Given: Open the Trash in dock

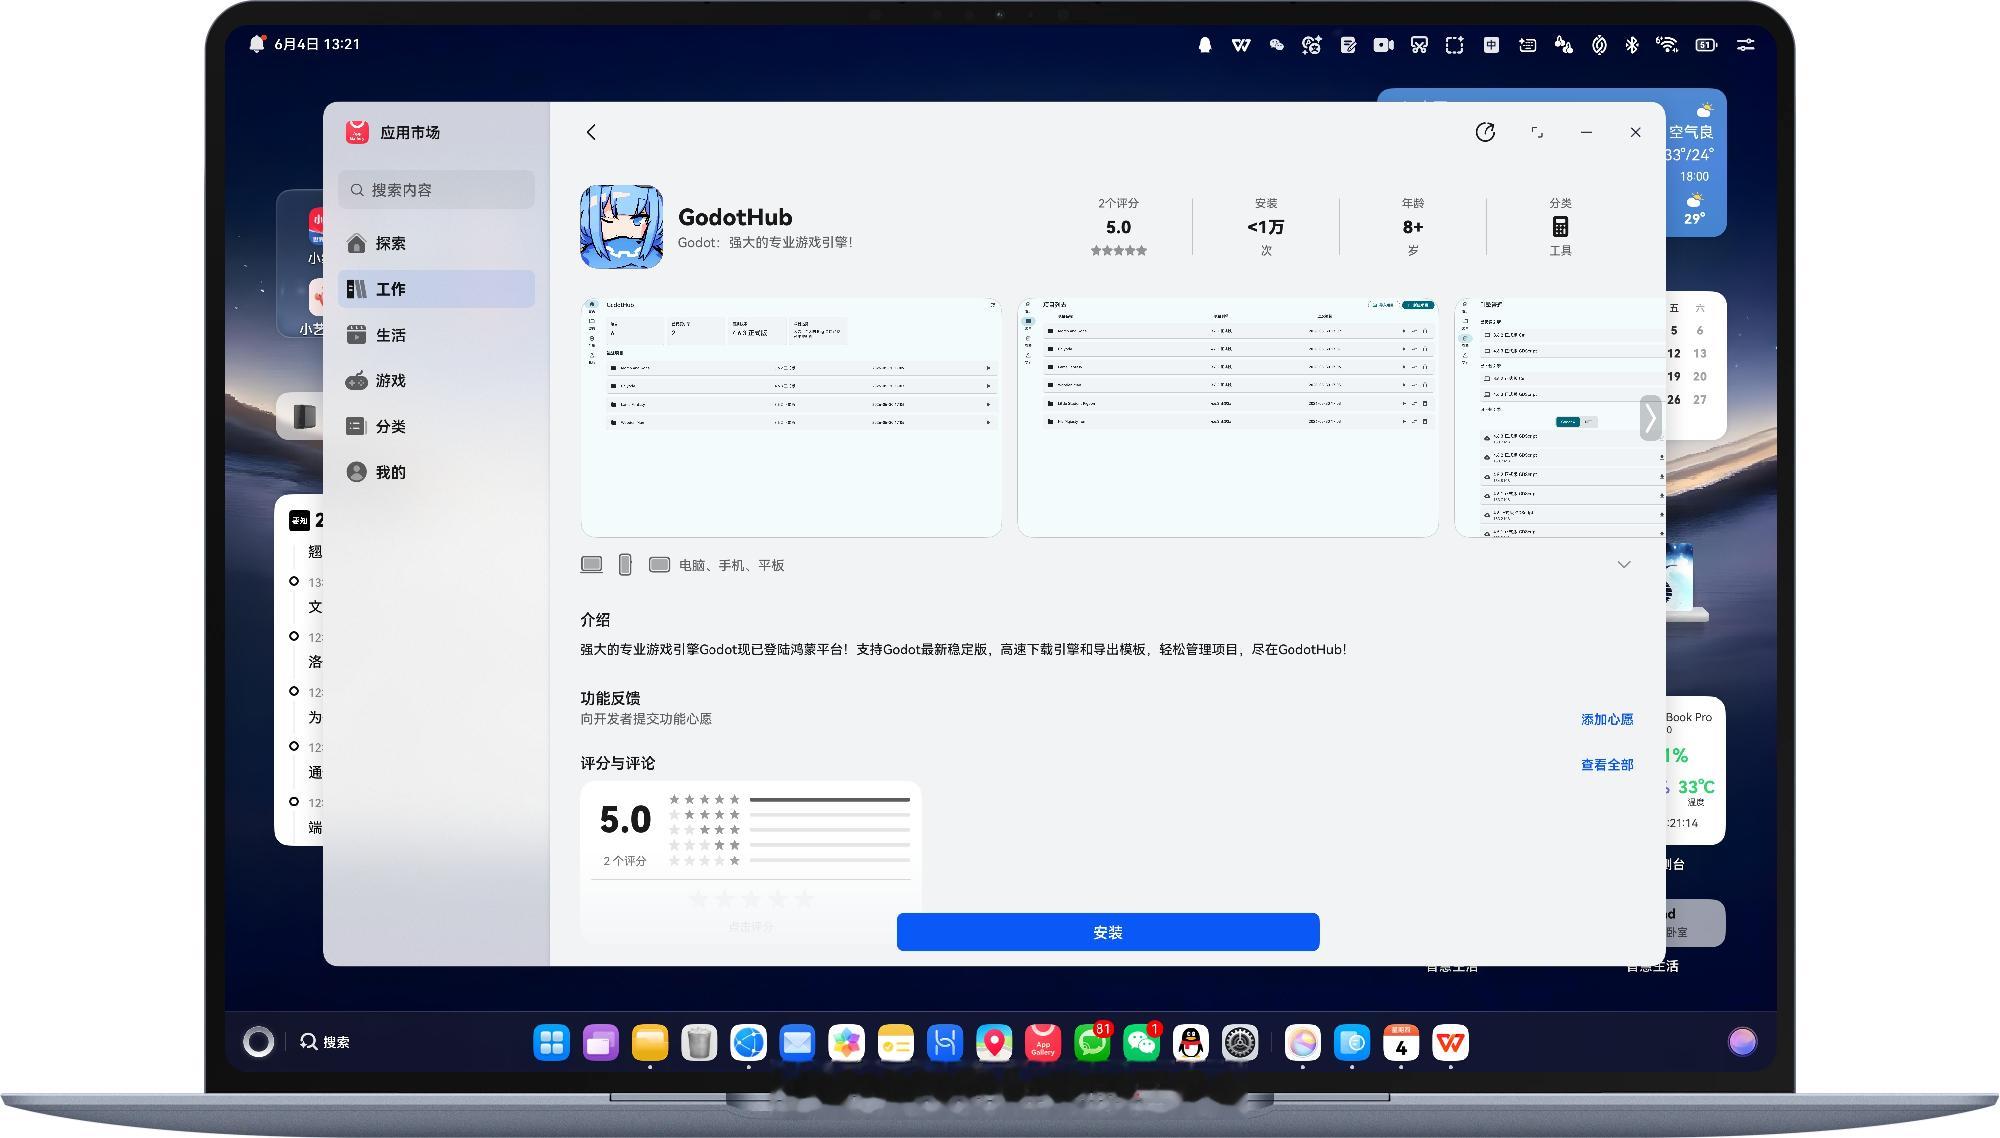Looking at the screenshot, I should [699, 1043].
